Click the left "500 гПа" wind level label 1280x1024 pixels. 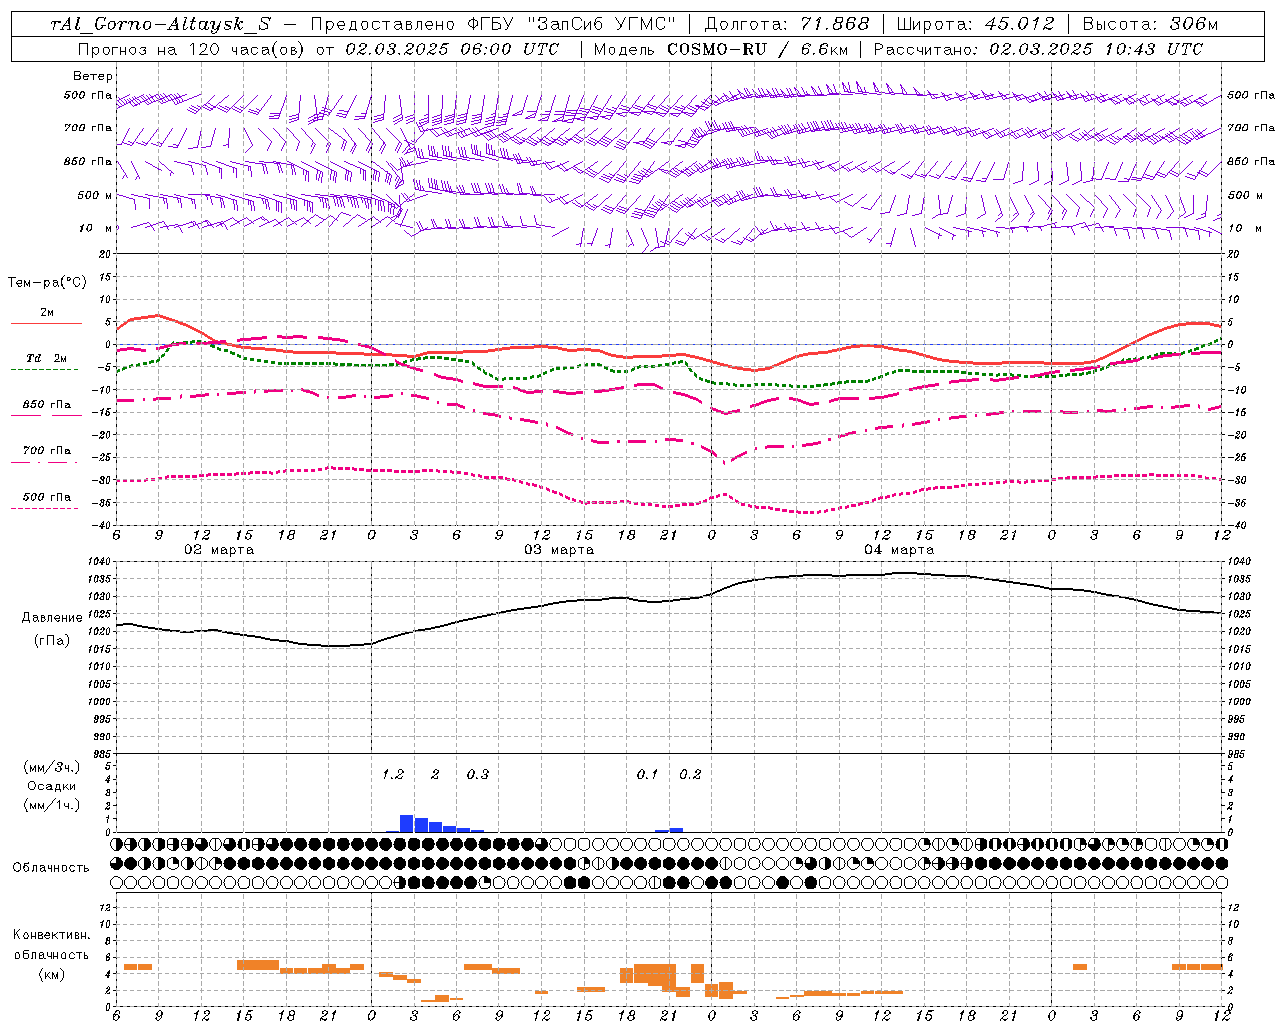(x=89, y=95)
